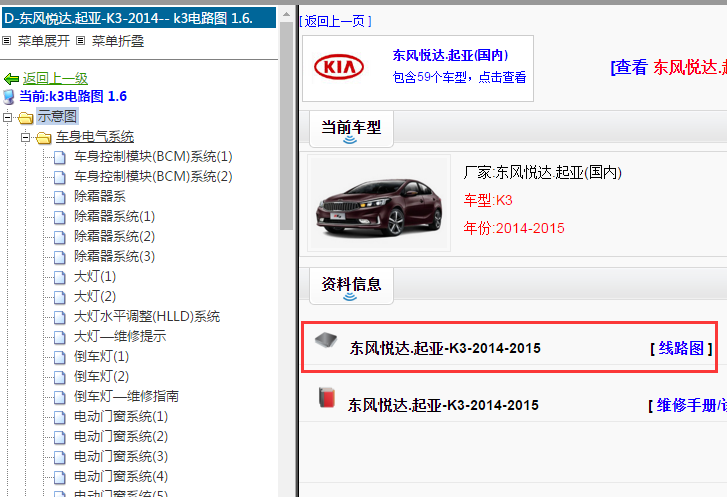Open 电动门窗系统(1) item

(121, 417)
